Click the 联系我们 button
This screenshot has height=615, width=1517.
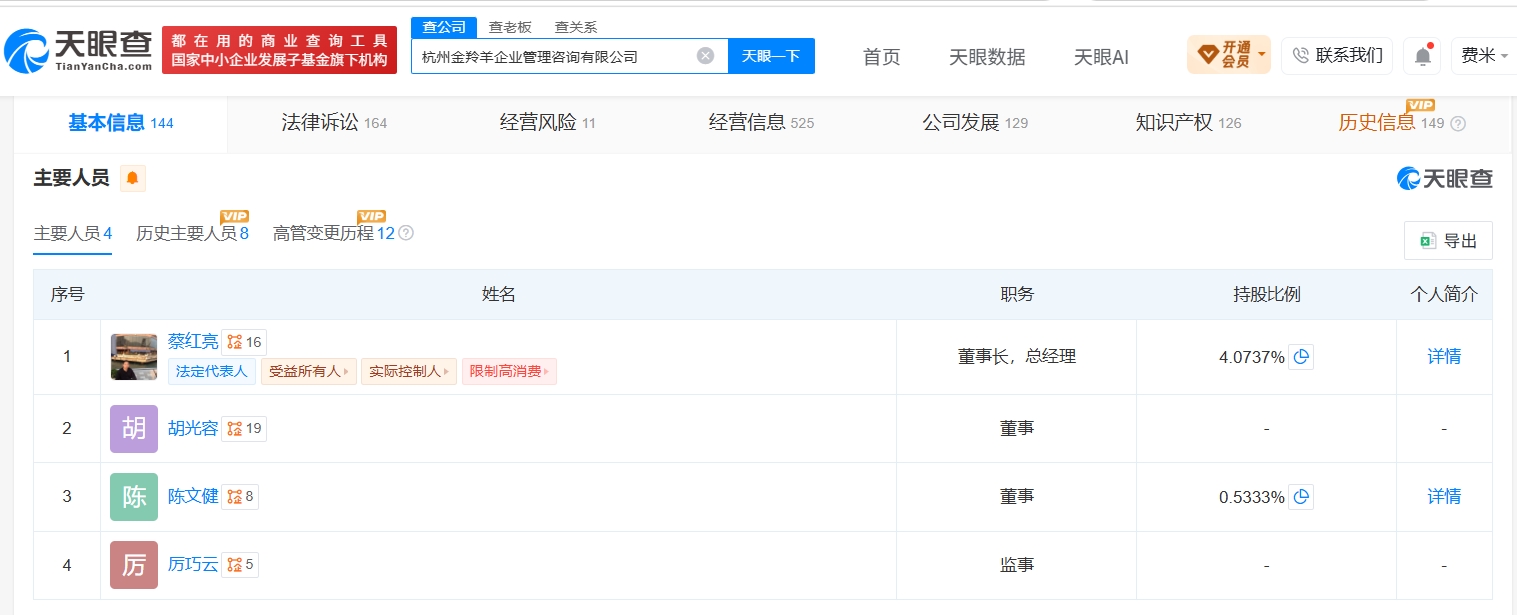(1337, 56)
